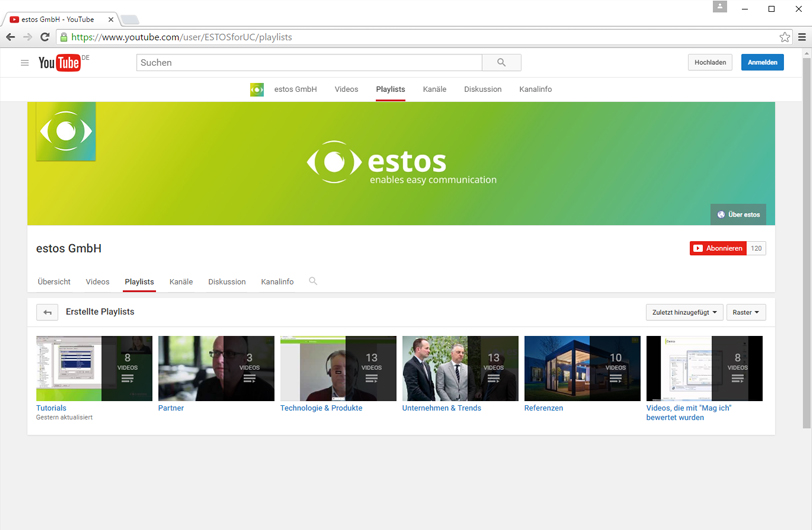
Task: Click the liked videos playlist thumbnail
Action: [704, 368]
